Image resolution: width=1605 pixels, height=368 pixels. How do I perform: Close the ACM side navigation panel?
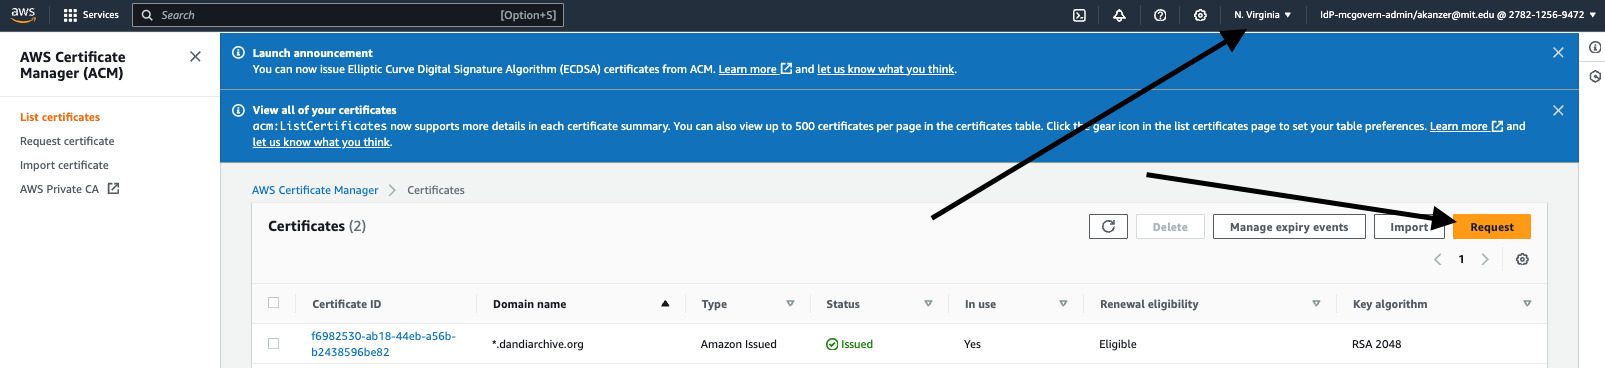pos(195,57)
